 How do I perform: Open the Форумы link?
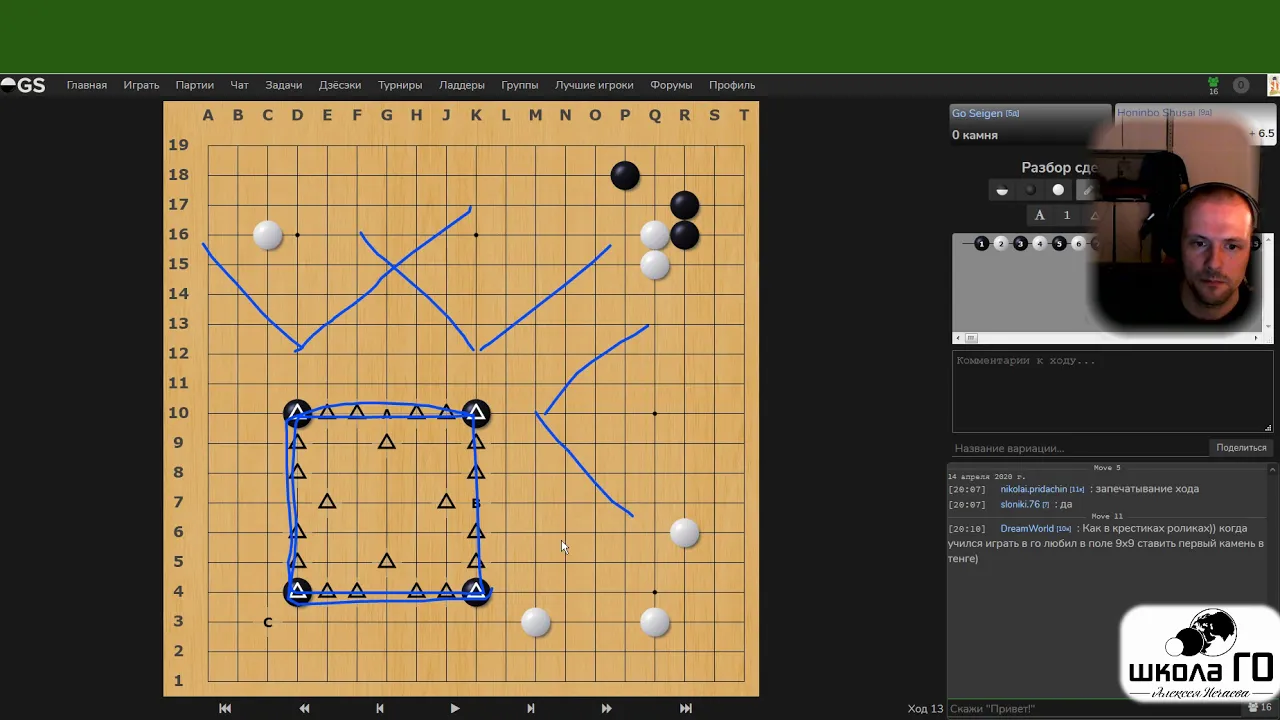pos(671,85)
